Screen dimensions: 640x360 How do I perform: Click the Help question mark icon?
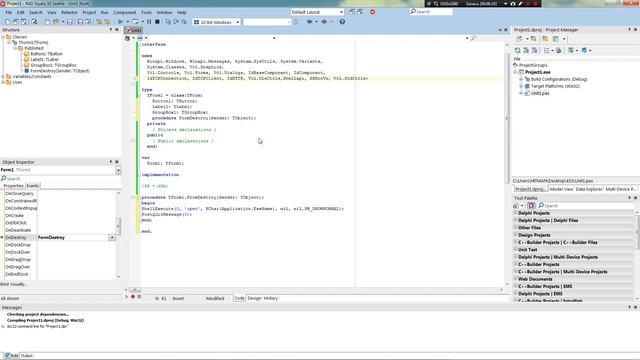342,22
